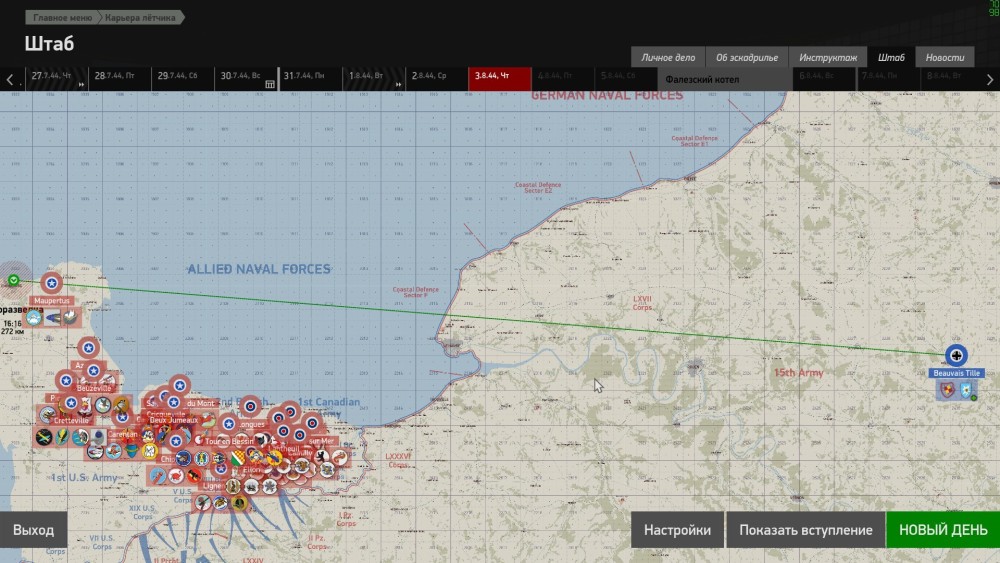
Task: Open Настройки settings button
Action: tap(677, 530)
